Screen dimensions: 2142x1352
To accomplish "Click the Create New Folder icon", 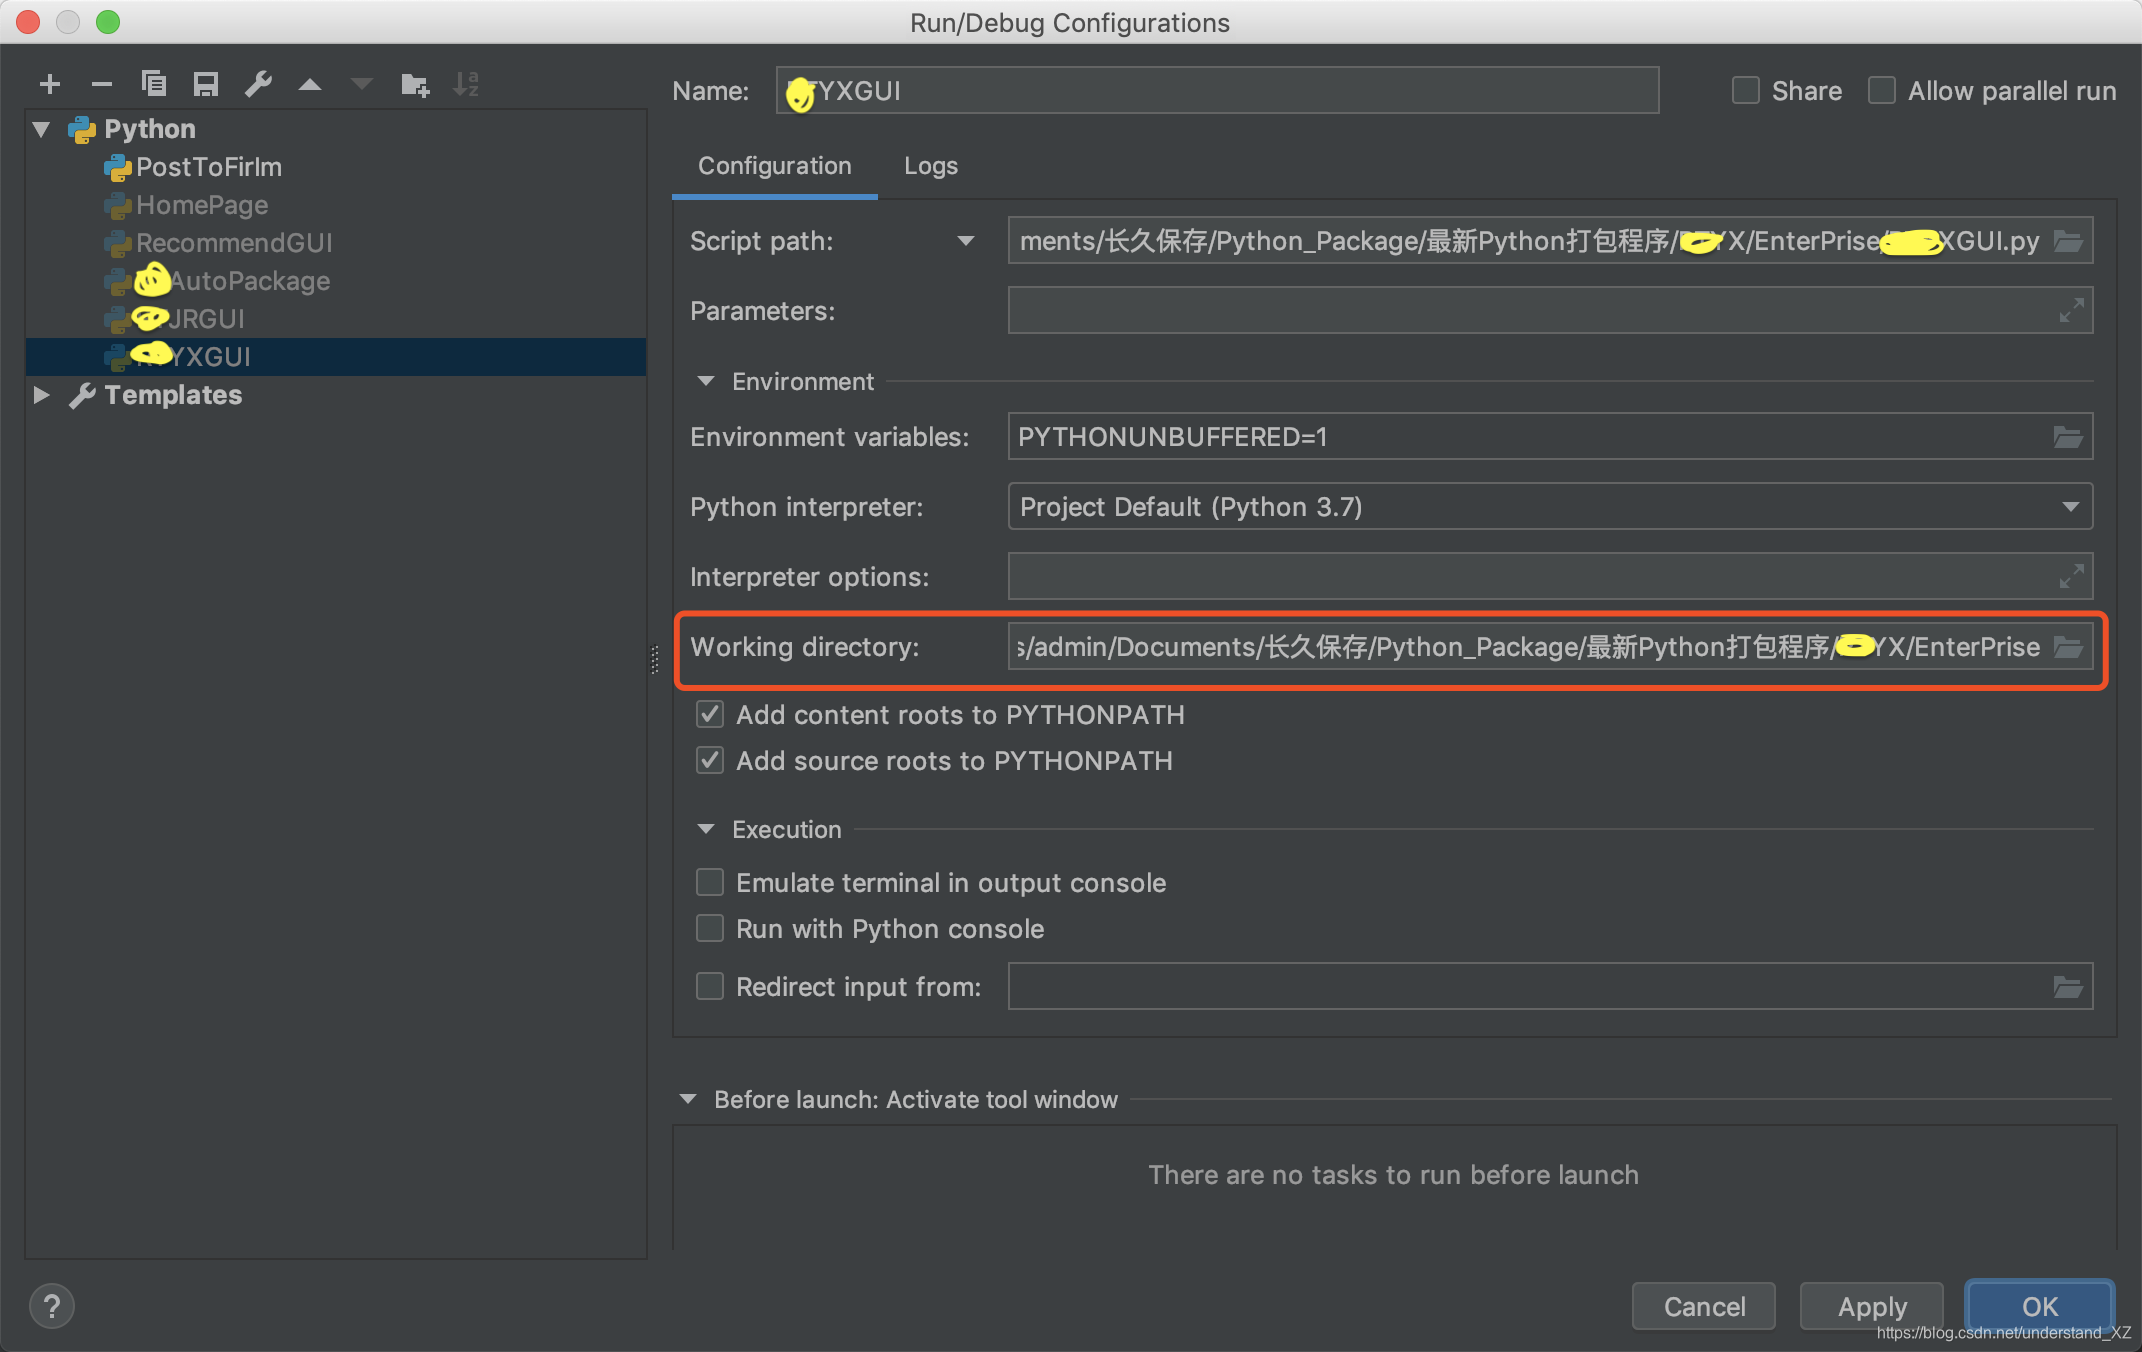I will tap(414, 84).
